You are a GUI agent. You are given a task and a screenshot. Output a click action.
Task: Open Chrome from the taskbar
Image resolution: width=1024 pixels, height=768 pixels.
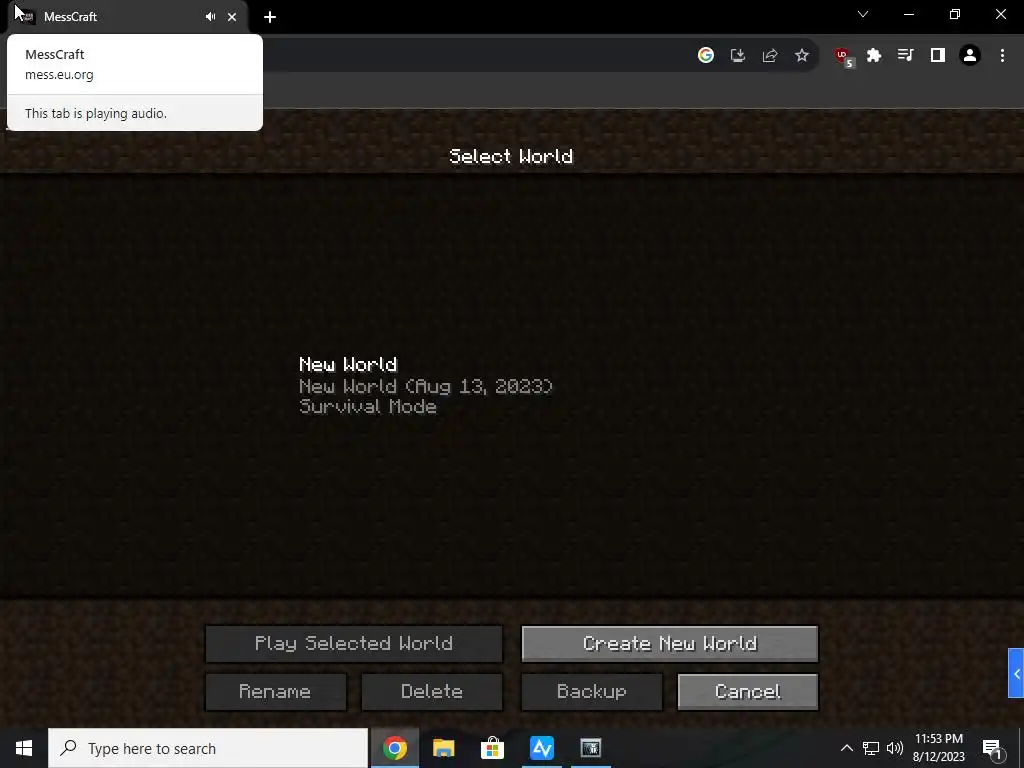pos(394,748)
